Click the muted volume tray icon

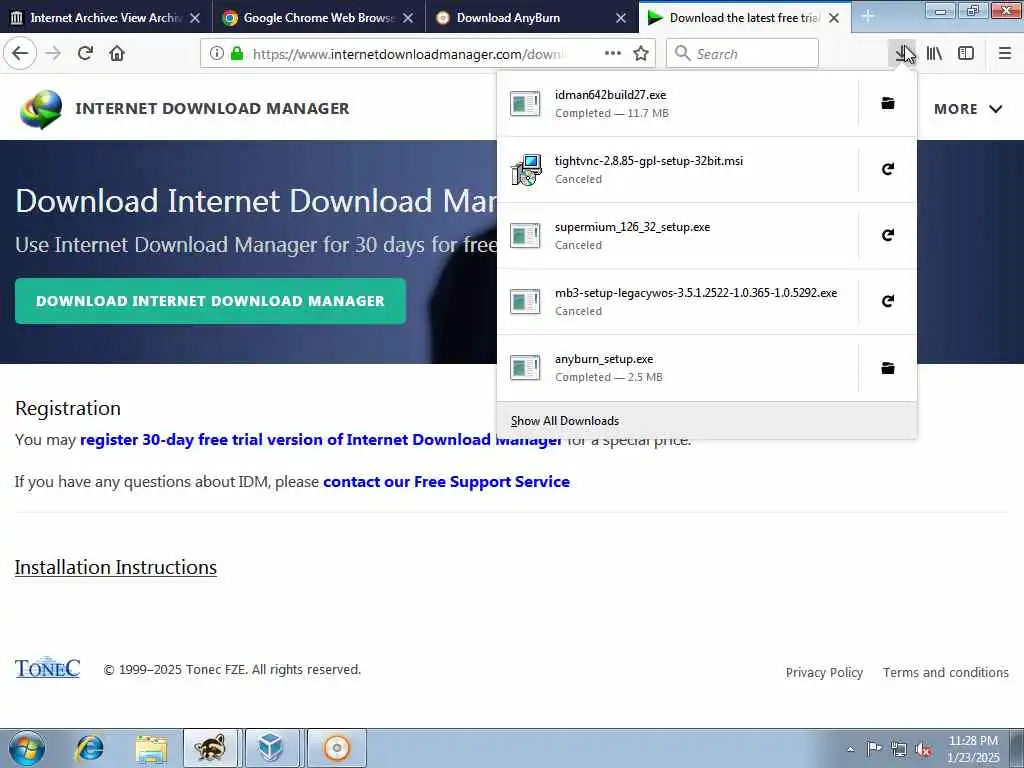pos(923,750)
